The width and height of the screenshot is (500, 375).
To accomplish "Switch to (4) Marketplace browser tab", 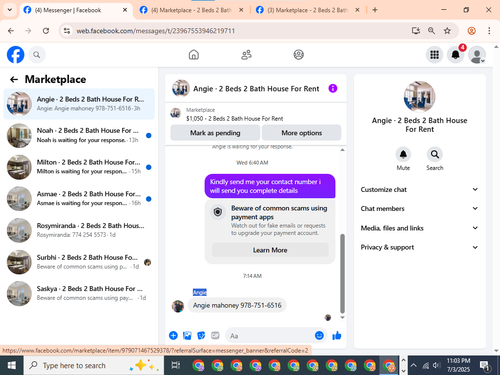I will (192, 10).
